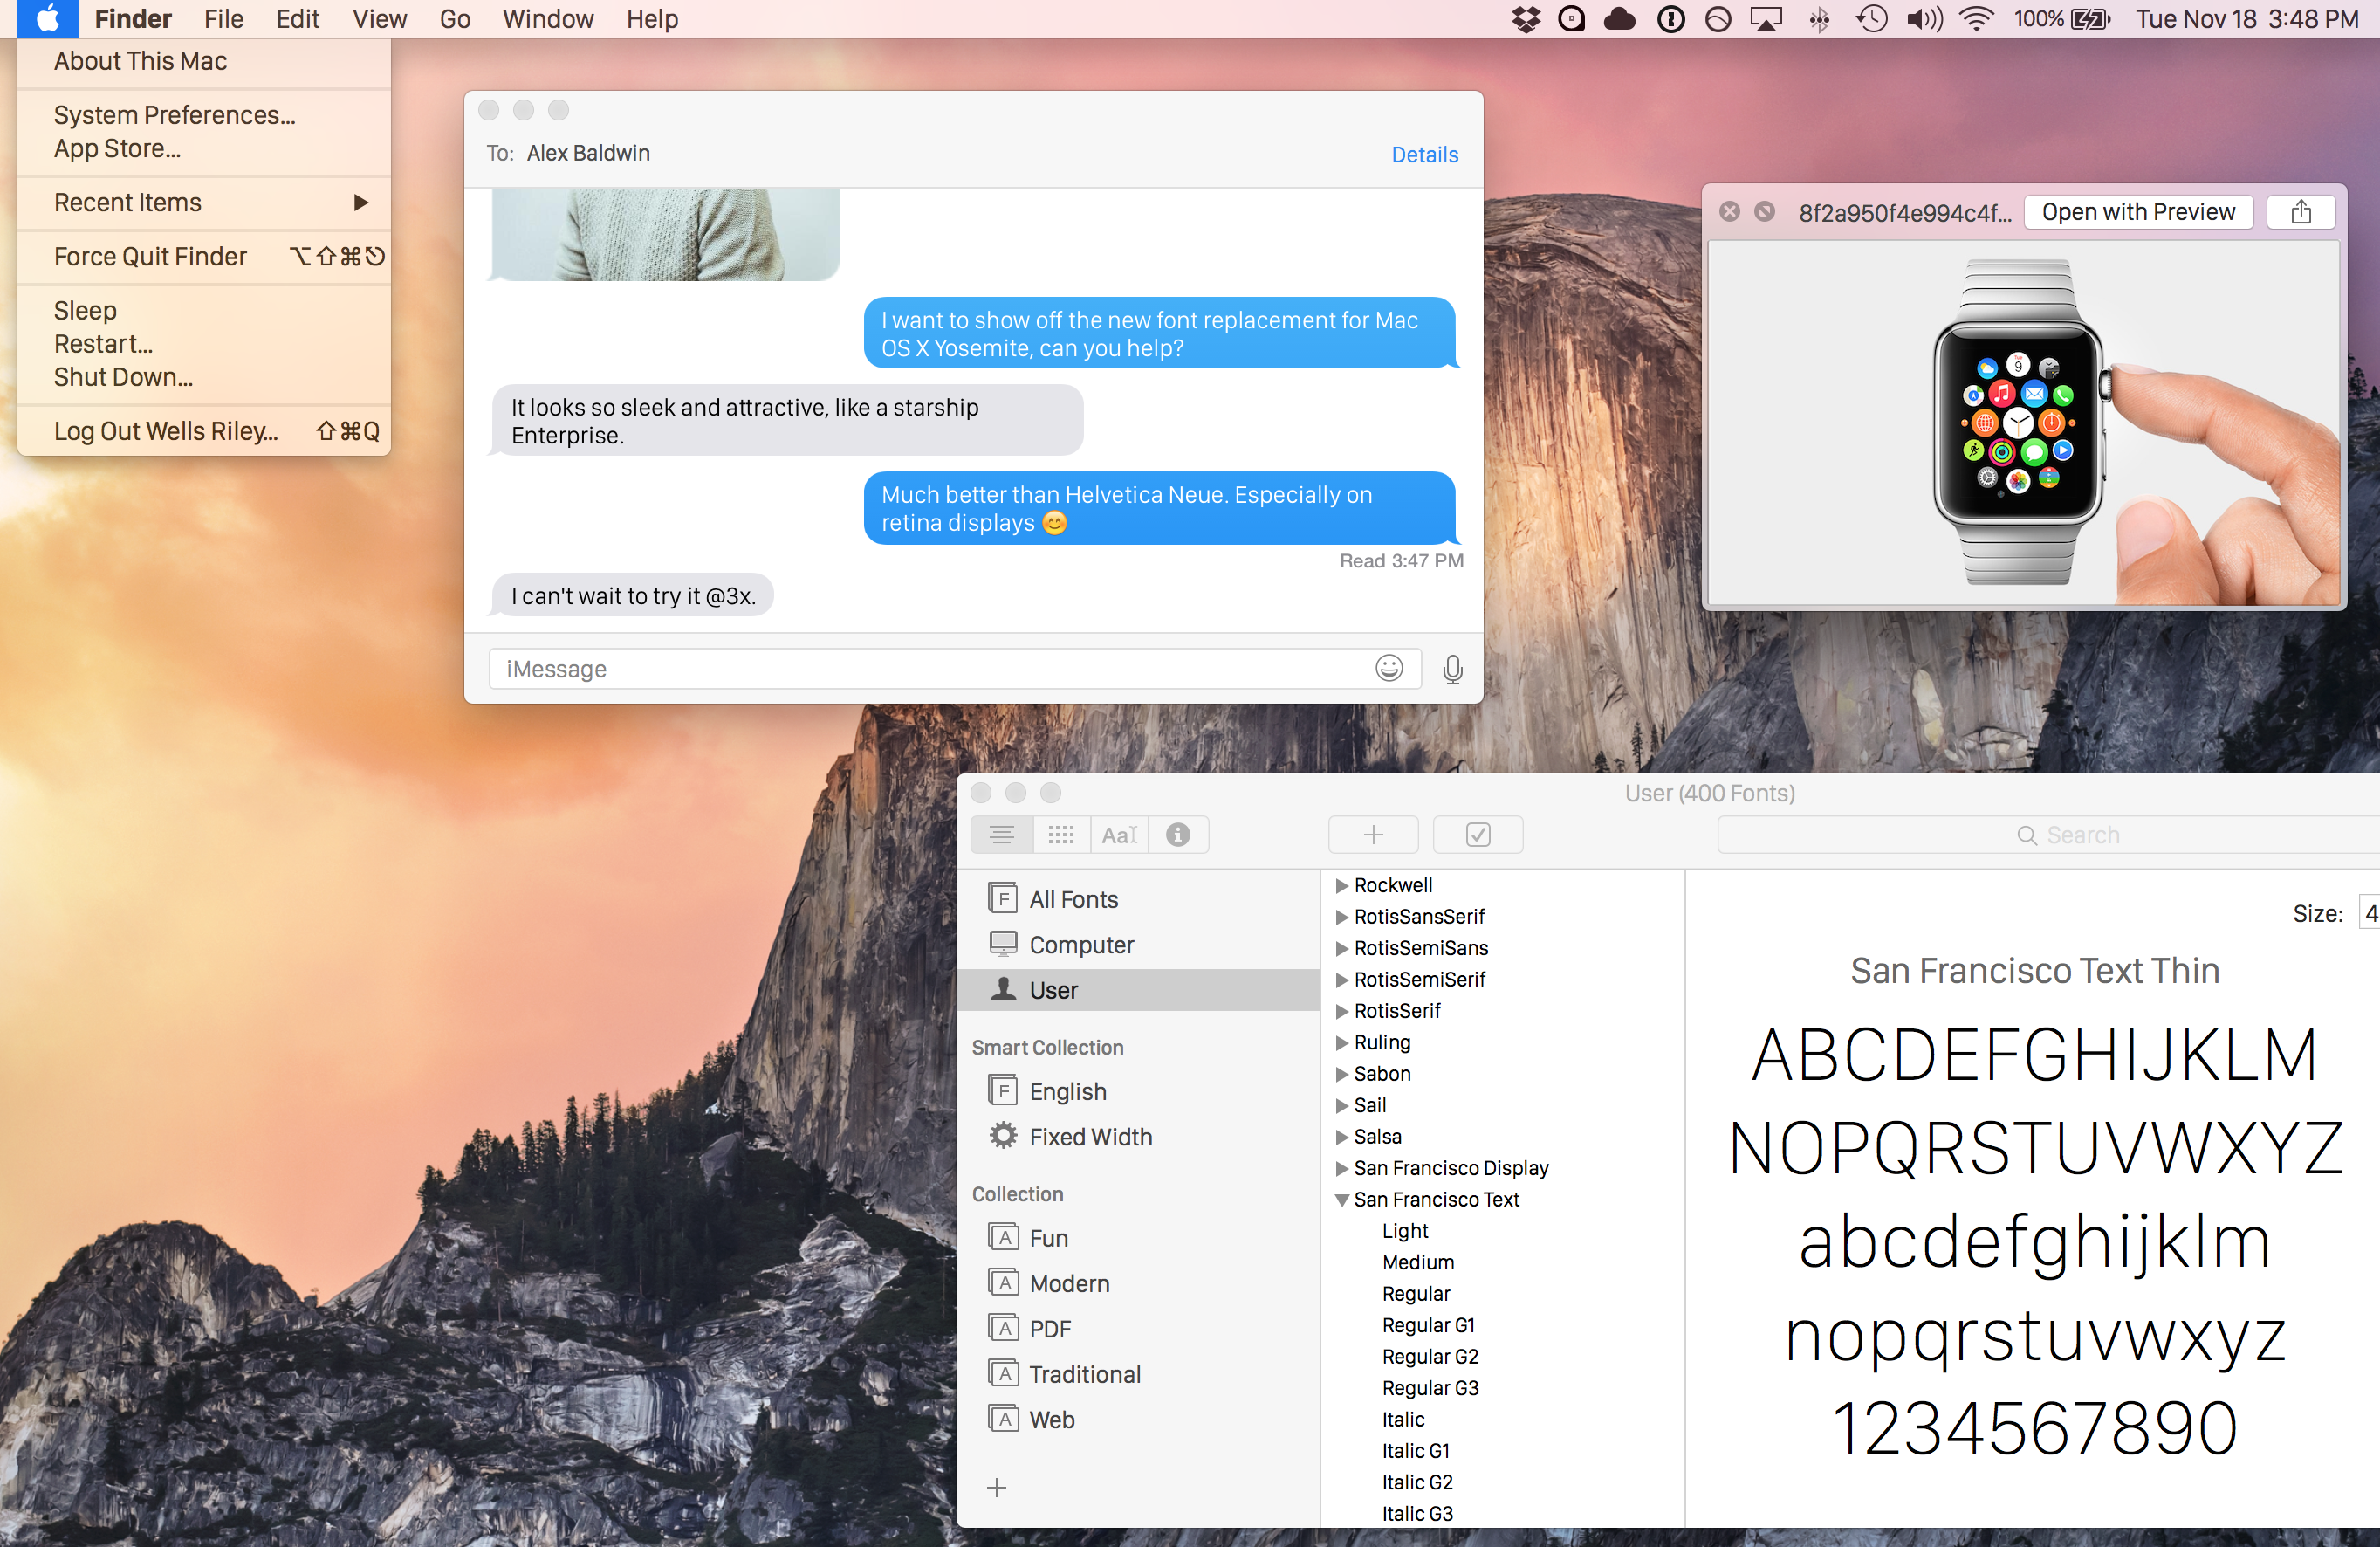Click Open with Preview button for Apple Watch image
Viewport: 2380px width, 1547px height.
[x=2139, y=211]
